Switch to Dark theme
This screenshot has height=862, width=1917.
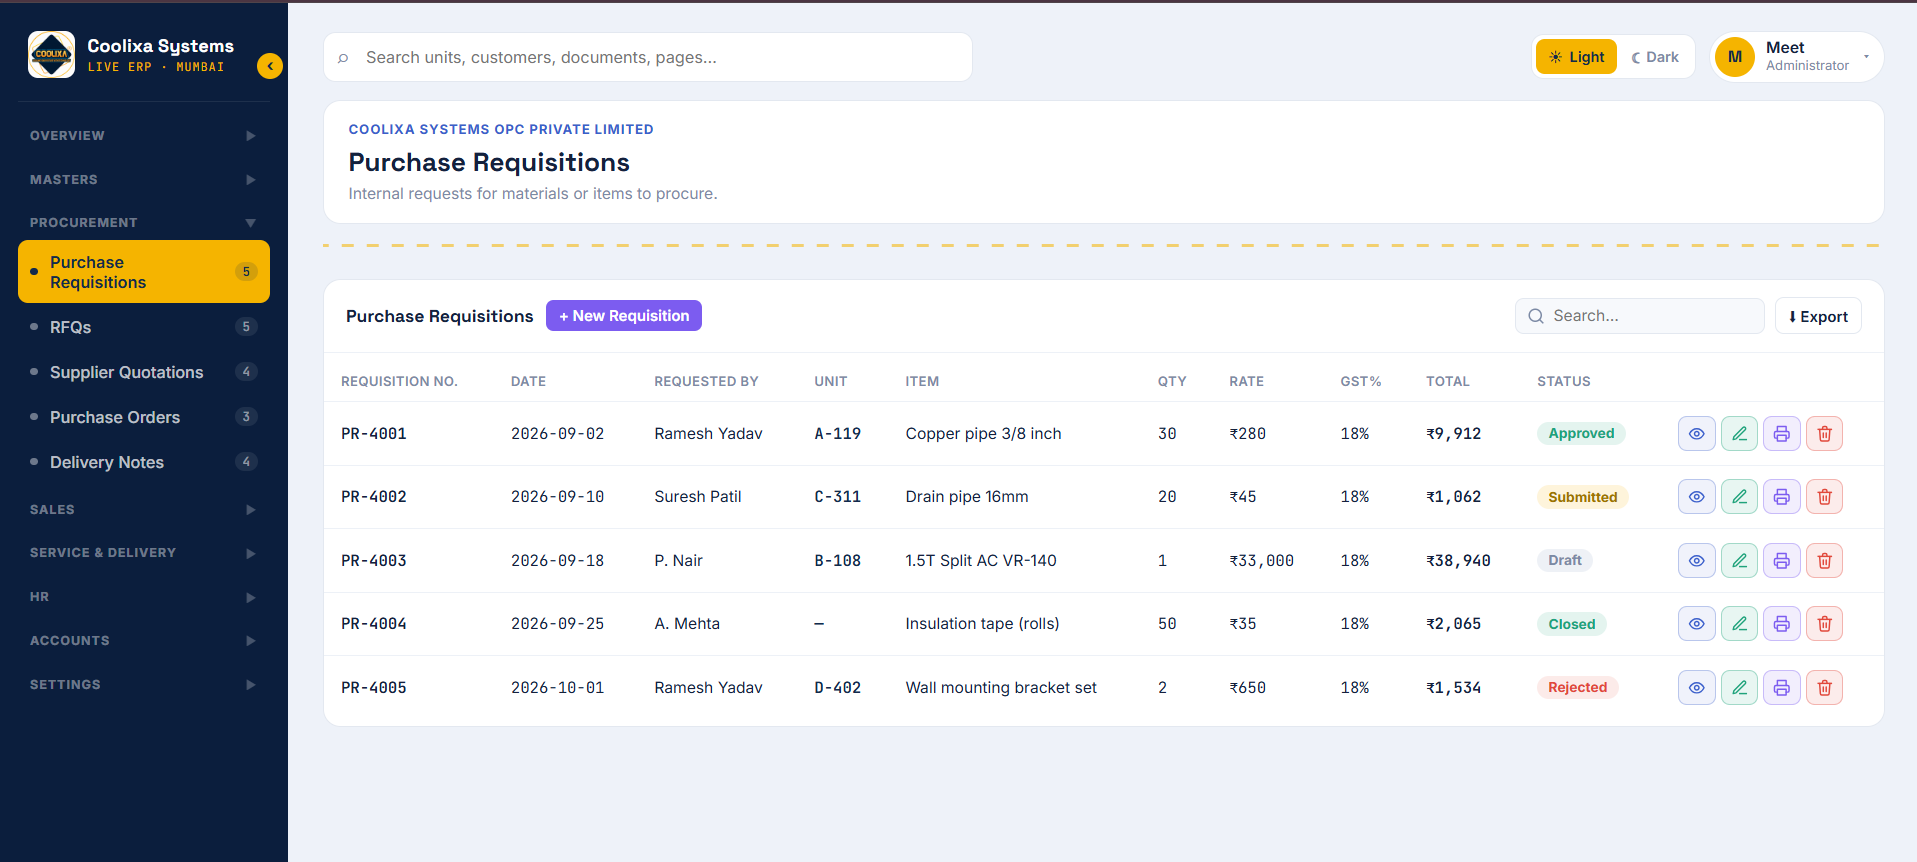(1655, 57)
